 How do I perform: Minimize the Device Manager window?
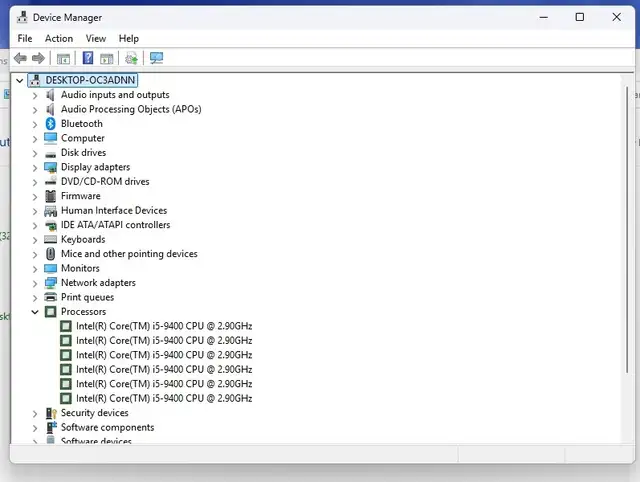544,17
